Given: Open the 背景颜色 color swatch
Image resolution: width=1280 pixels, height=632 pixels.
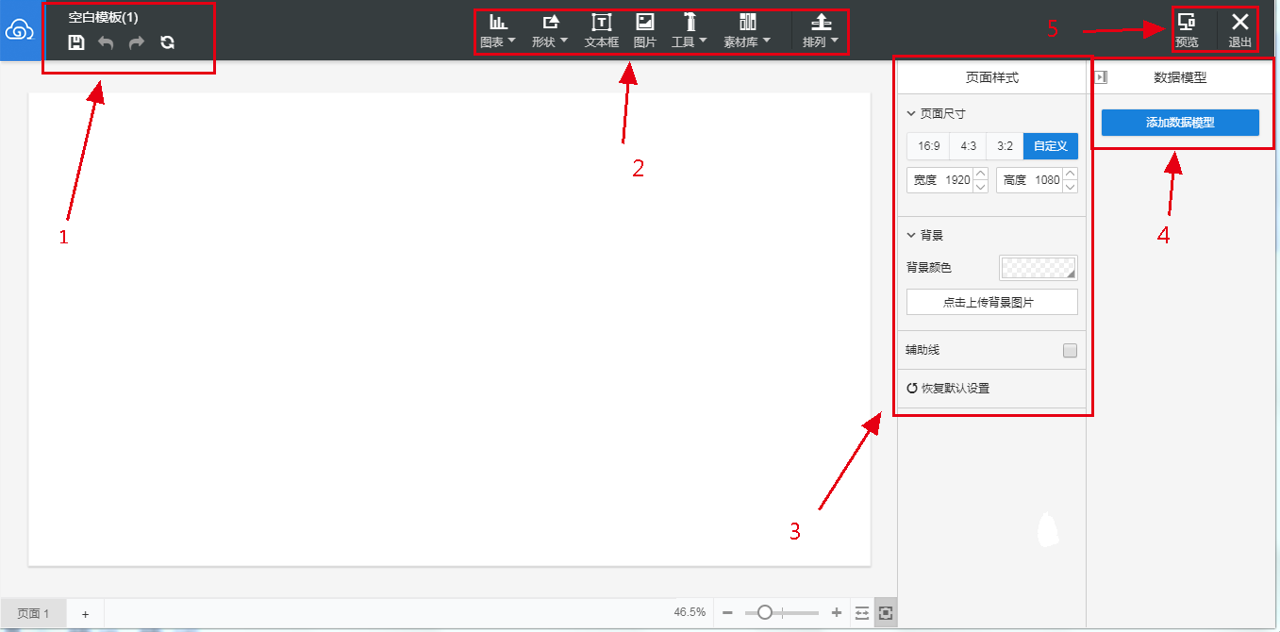Looking at the screenshot, I should pyautogui.click(x=1038, y=268).
